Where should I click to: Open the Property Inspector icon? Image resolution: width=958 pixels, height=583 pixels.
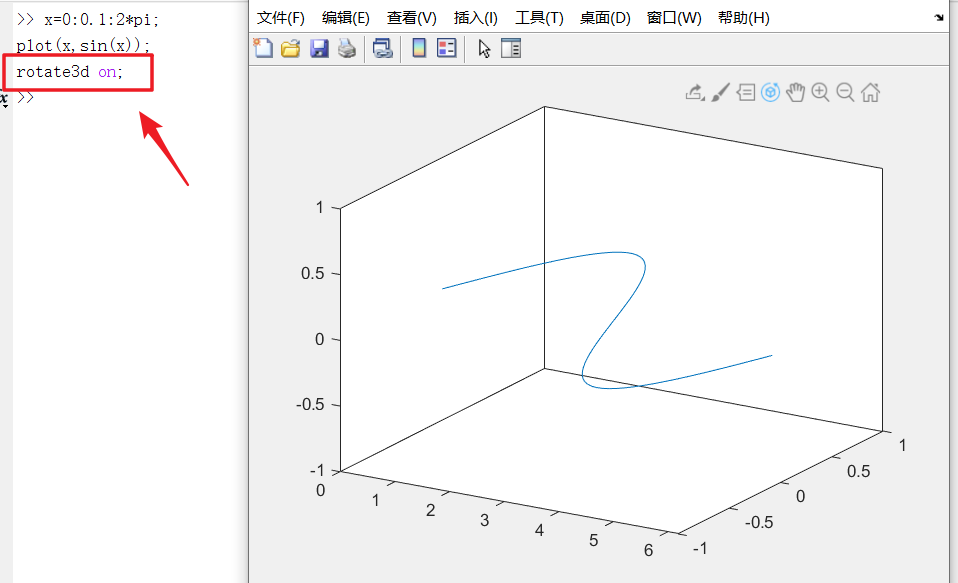point(510,48)
